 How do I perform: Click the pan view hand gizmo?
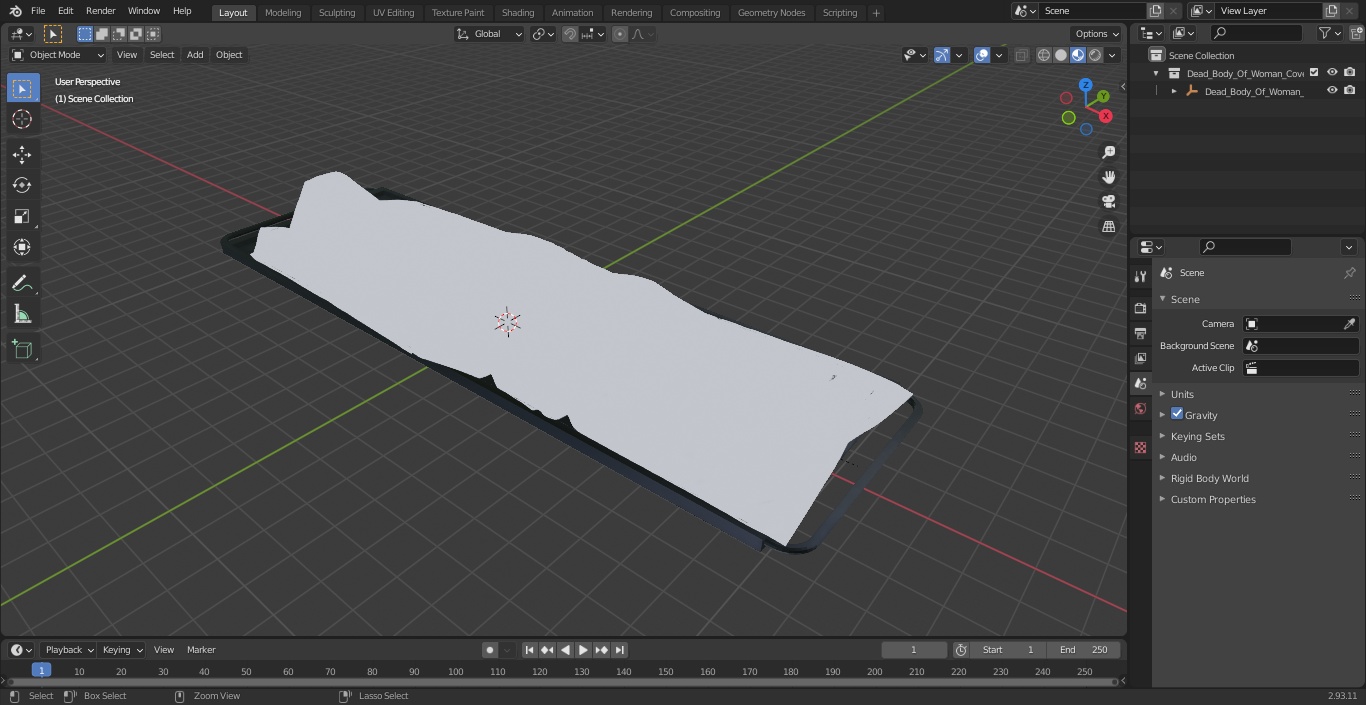1108,177
